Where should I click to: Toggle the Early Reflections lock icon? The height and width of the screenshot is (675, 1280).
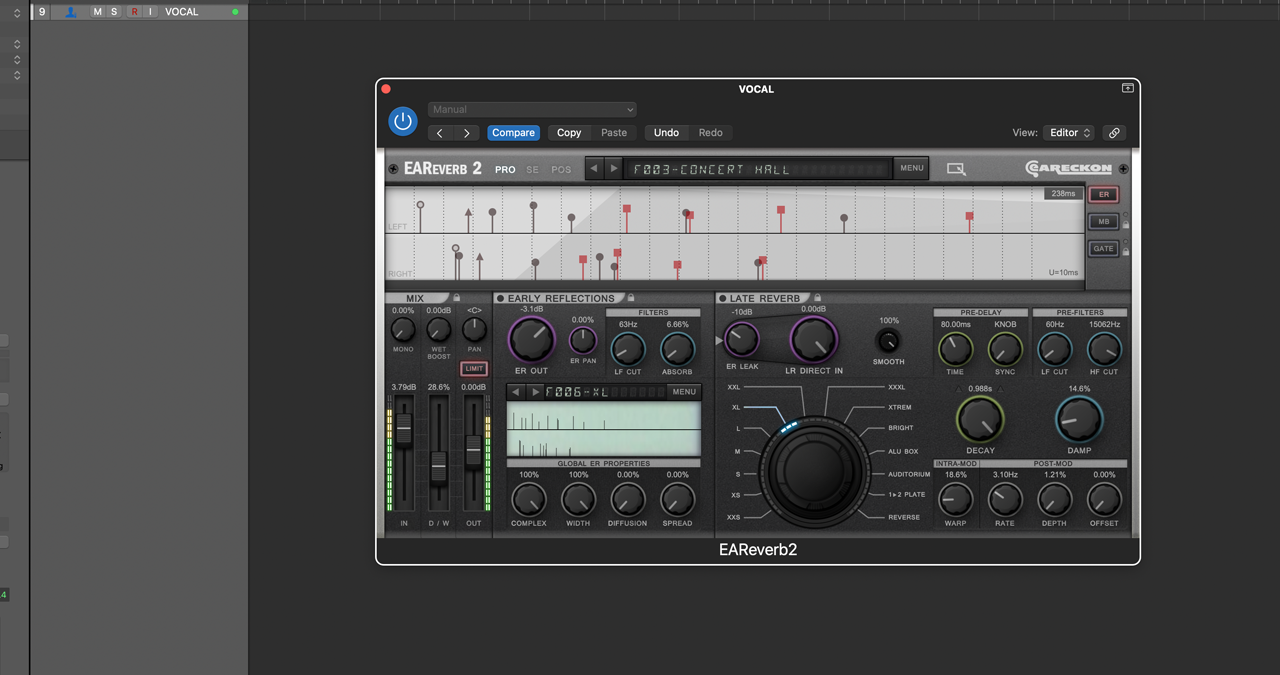[631, 297]
